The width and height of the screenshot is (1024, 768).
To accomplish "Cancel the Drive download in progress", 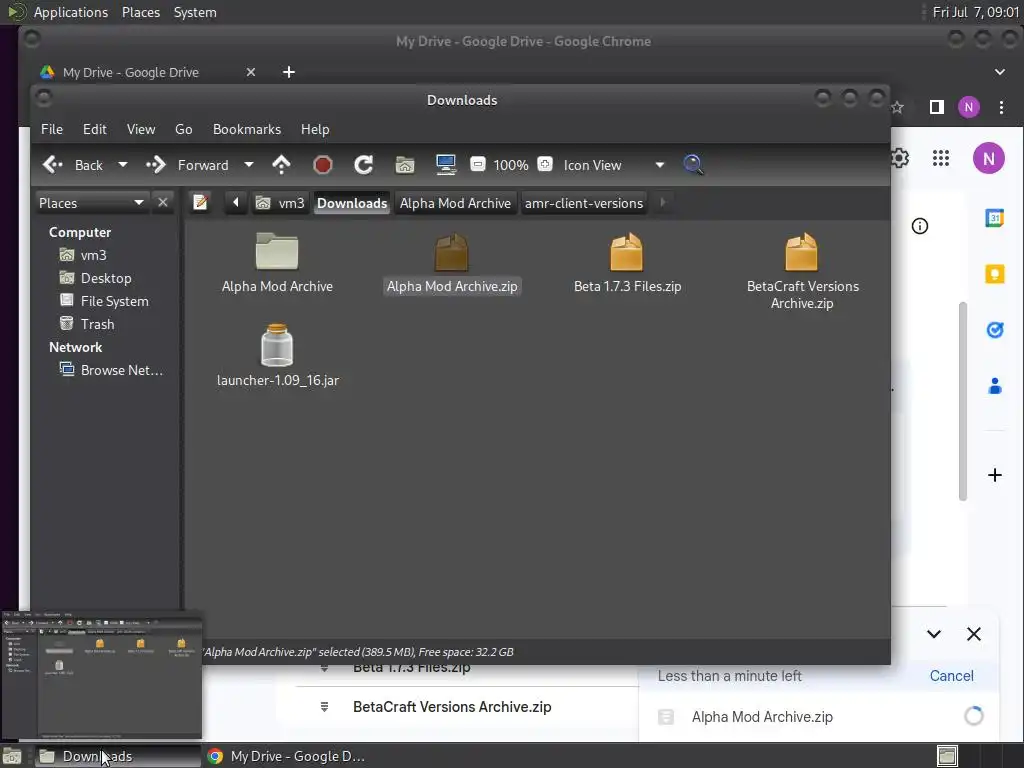I will point(952,676).
